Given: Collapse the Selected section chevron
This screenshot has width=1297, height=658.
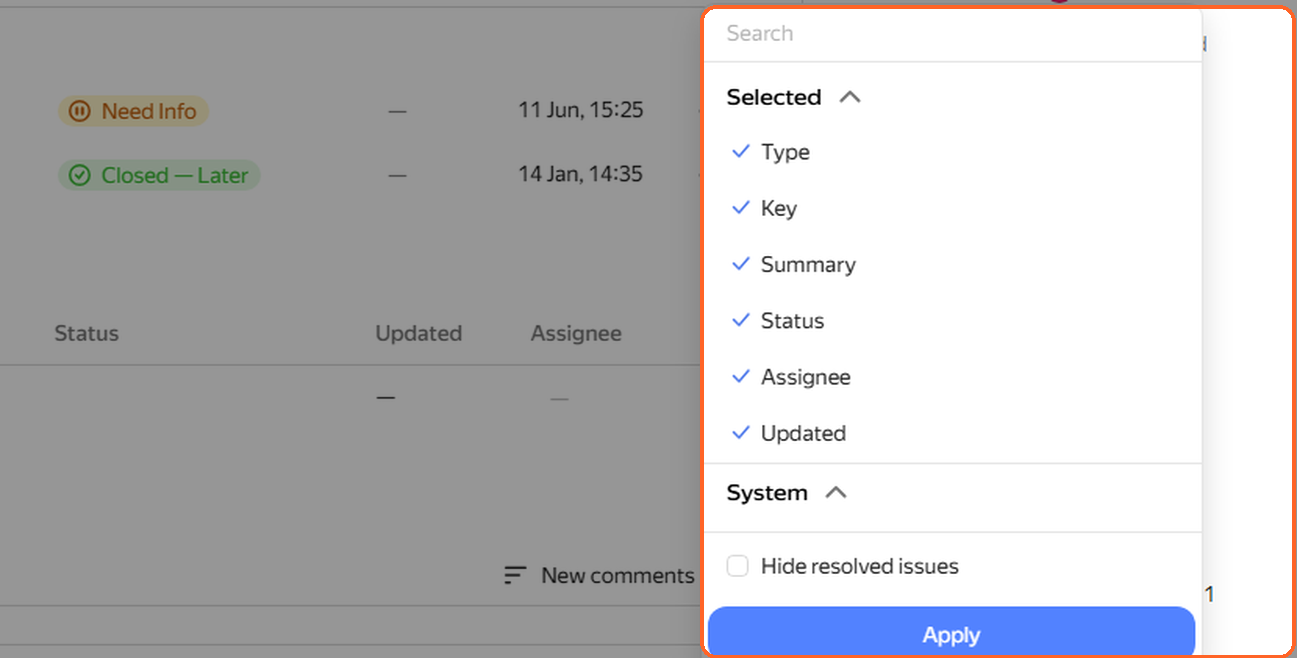Looking at the screenshot, I should [850, 97].
